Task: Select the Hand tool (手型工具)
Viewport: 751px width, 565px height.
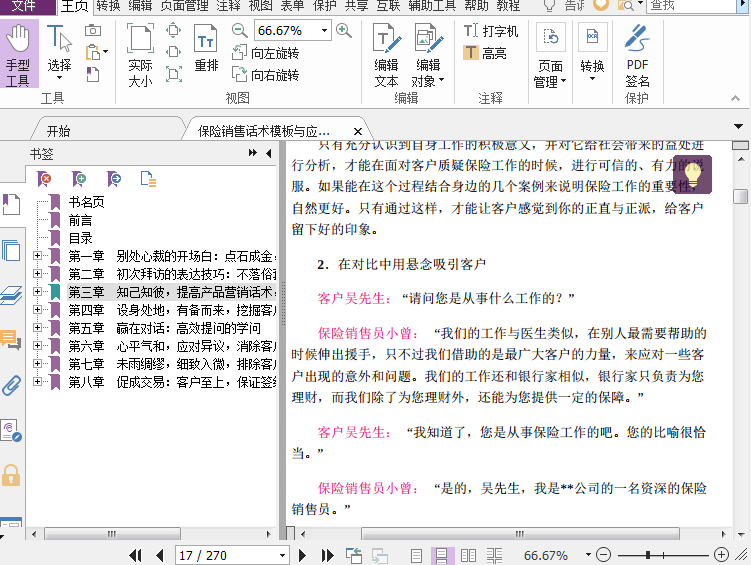Action: click(19, 55)
